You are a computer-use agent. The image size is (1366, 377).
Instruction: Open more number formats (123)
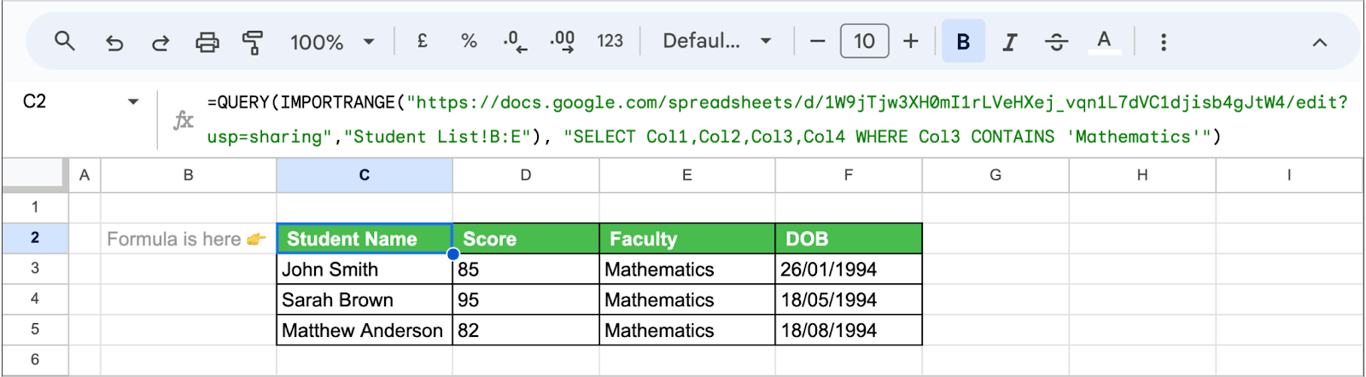610,42
